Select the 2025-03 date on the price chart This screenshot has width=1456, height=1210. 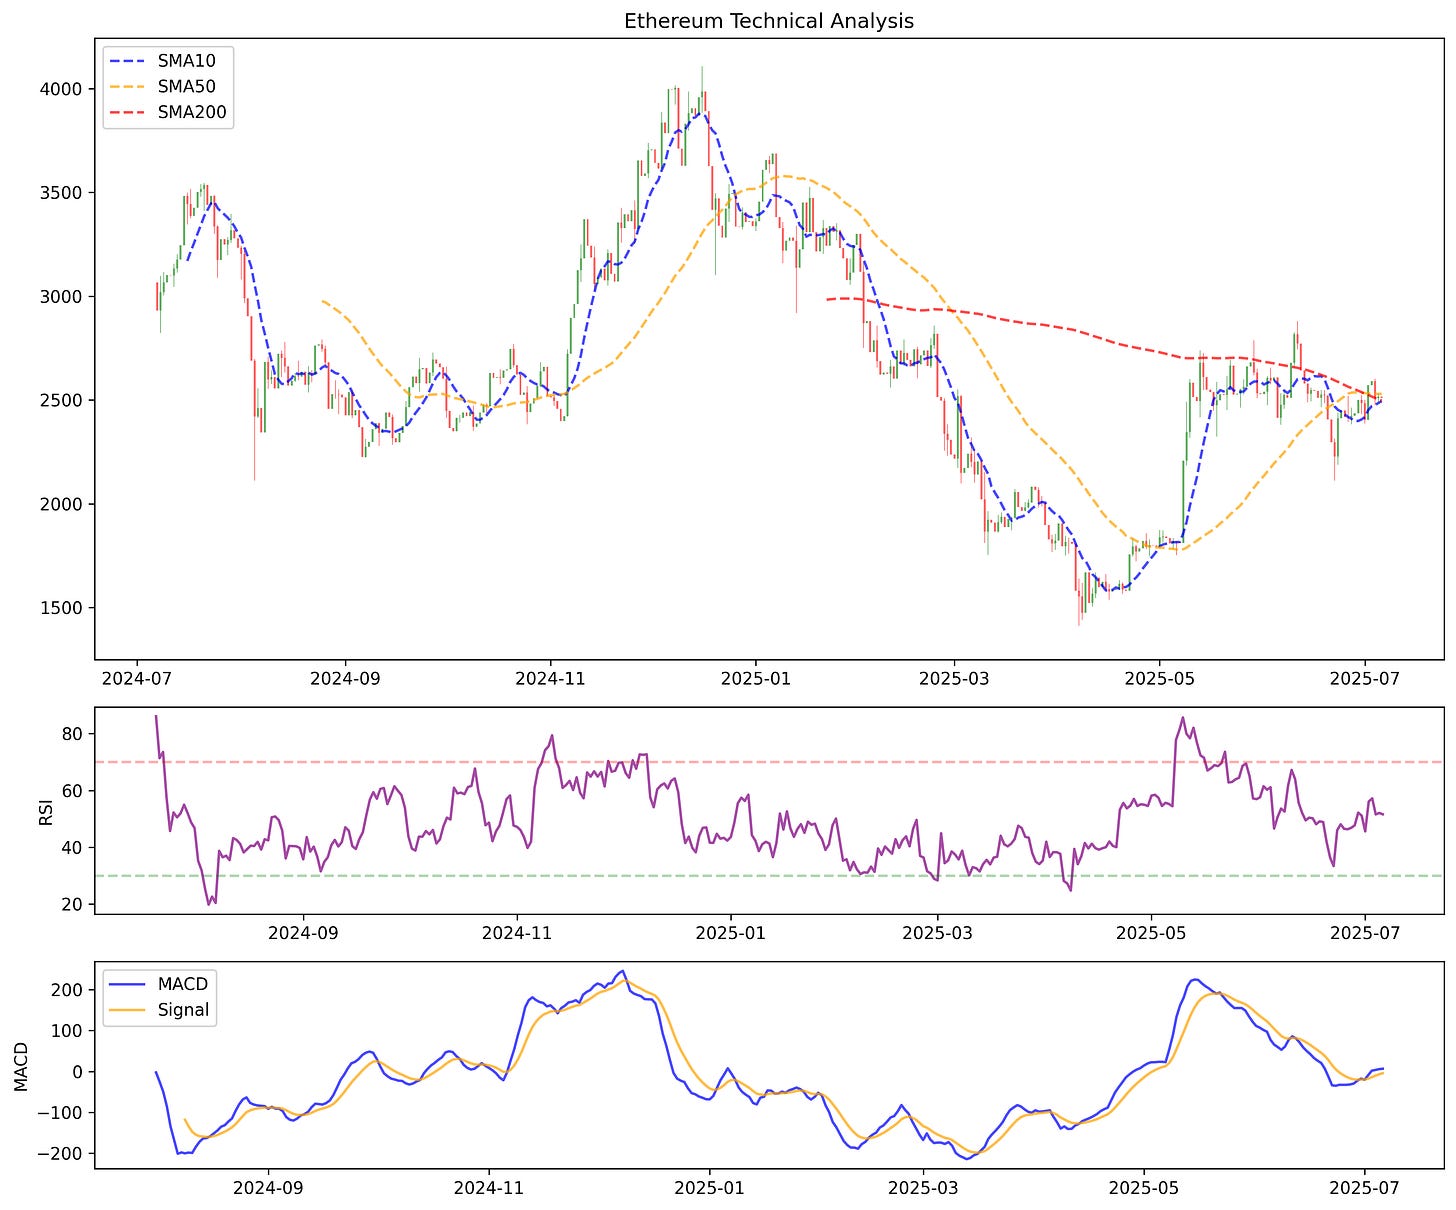click(954, 678)
